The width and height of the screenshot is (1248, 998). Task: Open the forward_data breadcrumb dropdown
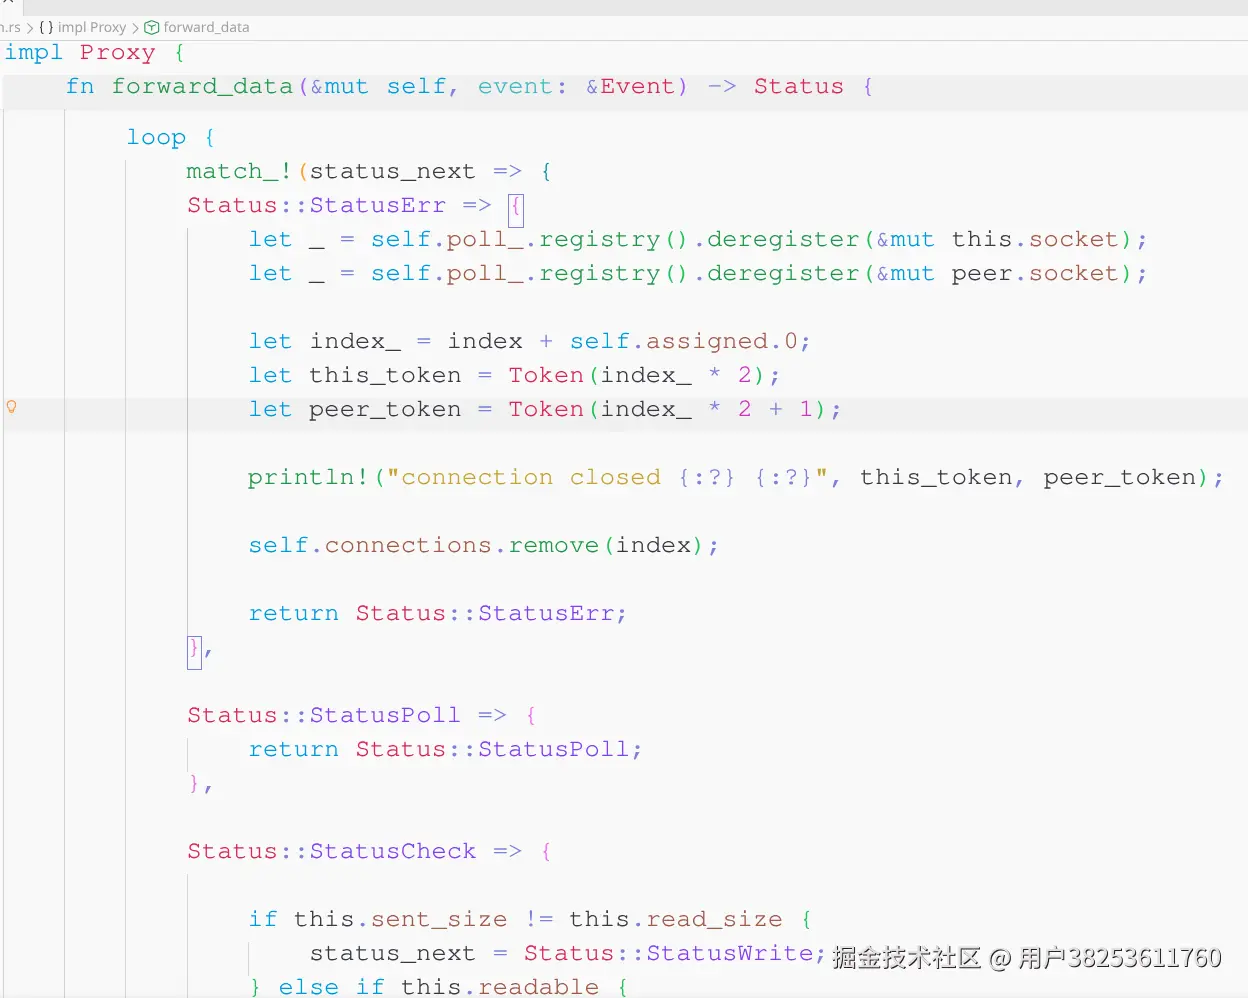point(205,27)
